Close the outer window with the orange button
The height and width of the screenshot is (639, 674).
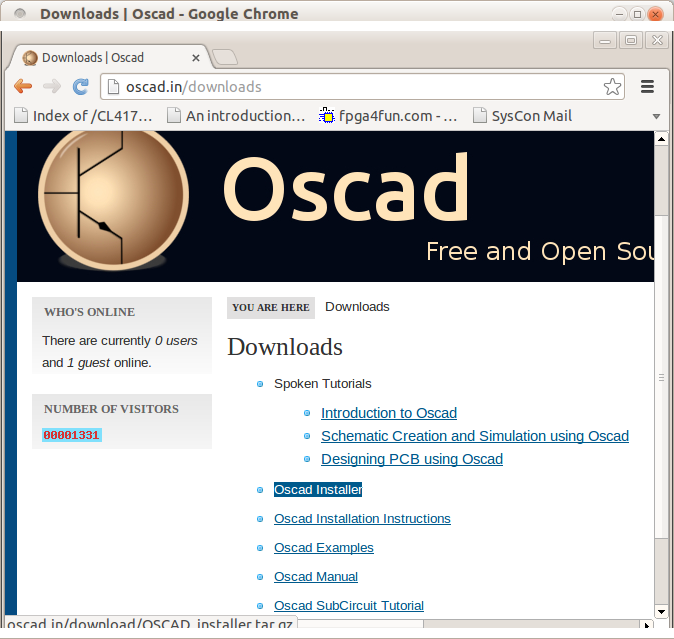(x=655, y=14)
